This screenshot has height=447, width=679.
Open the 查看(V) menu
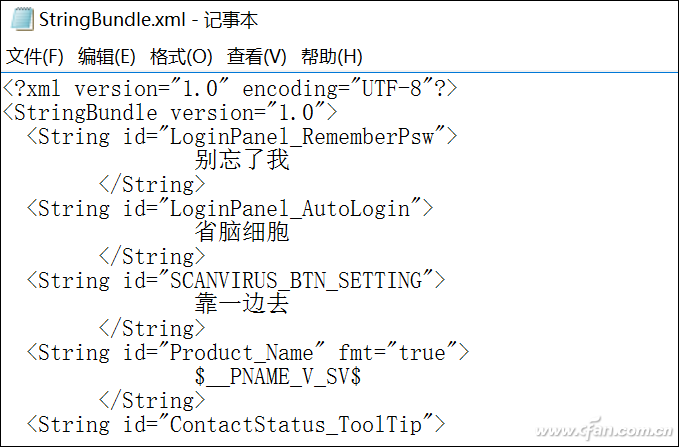(256, 56)
